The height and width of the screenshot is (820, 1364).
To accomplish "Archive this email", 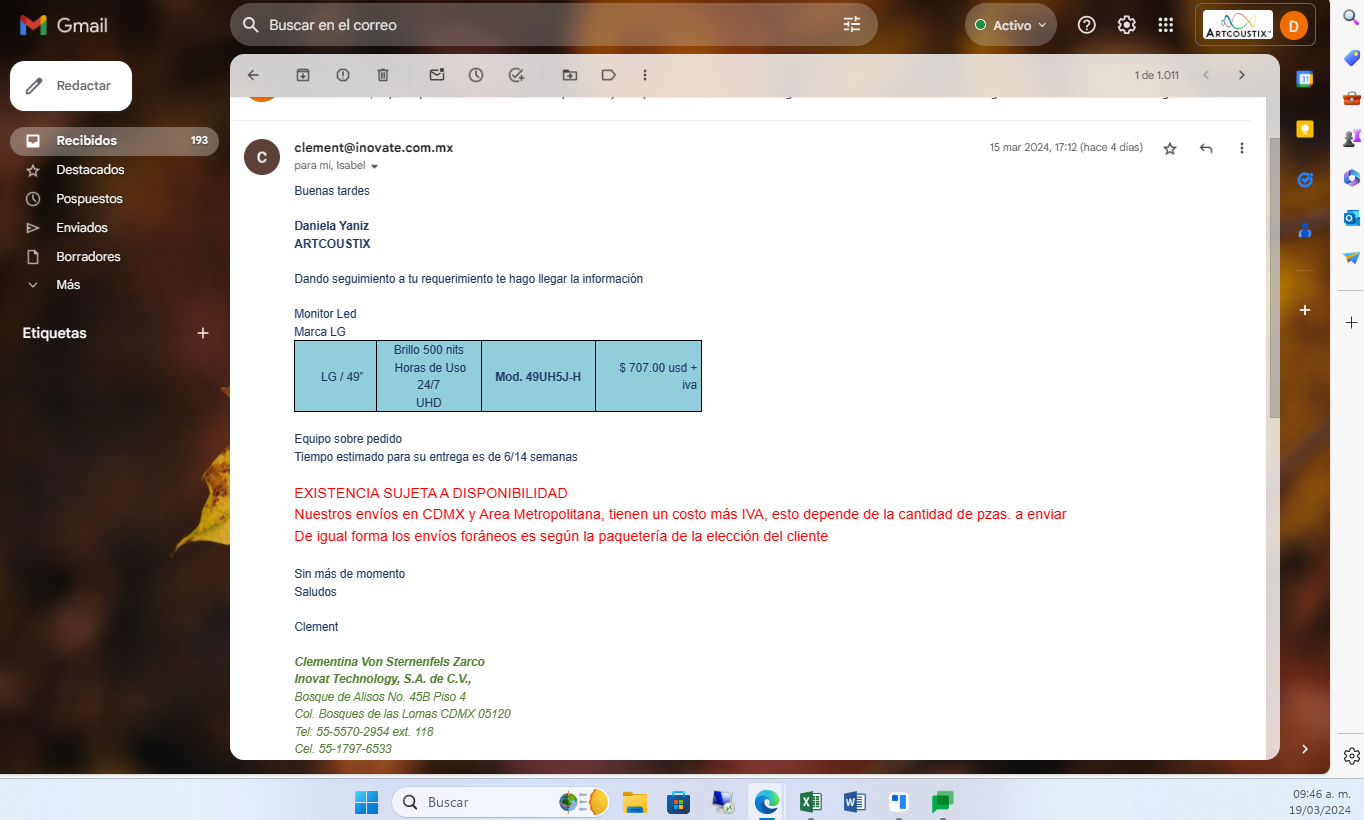I will pos(303,75).
